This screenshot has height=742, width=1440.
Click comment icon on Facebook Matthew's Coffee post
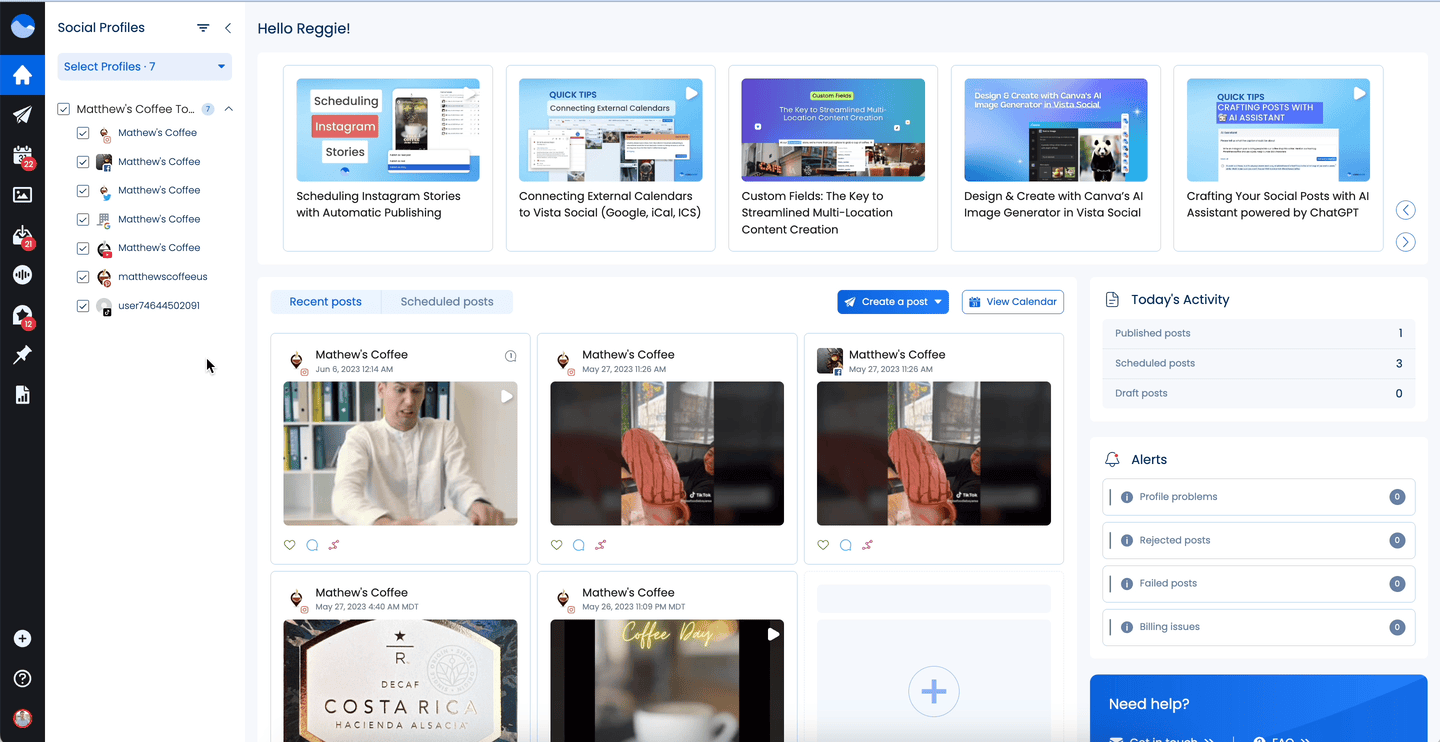(845, 545)
